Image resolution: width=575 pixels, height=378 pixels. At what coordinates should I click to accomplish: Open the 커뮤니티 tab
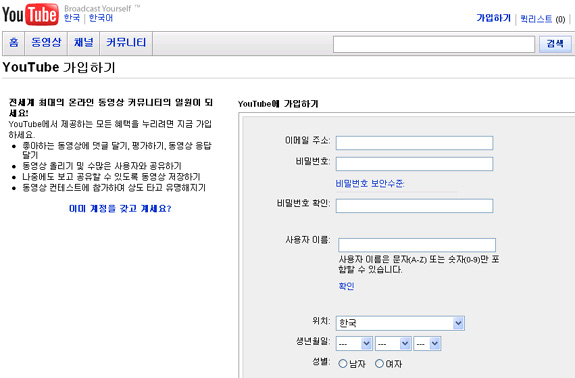[126, 43]
